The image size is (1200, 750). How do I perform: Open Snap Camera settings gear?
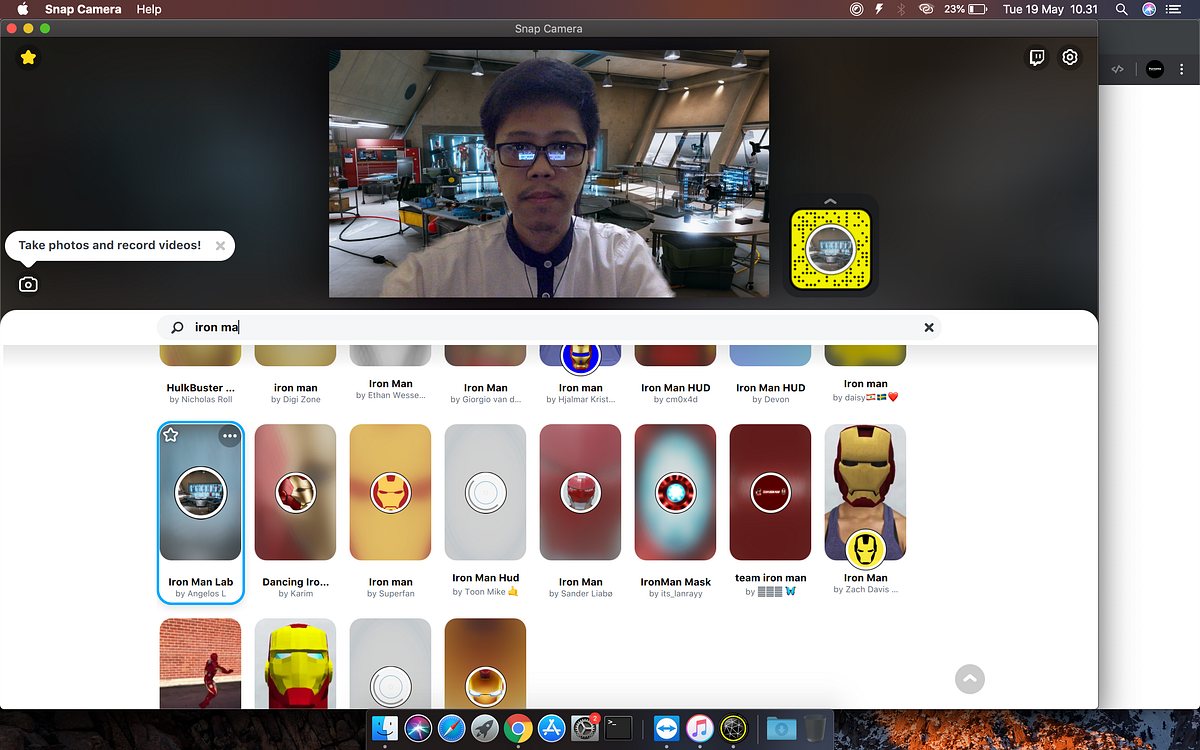pyautogui.click(x=1070, y=58)
